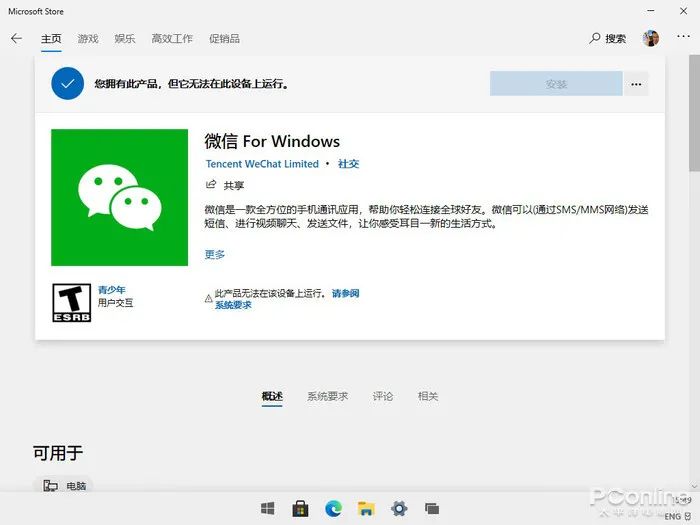Screen dimensions: 700x525
Task: Open Tencent WeChat Limited publisher link
Action: click(262, 164)
